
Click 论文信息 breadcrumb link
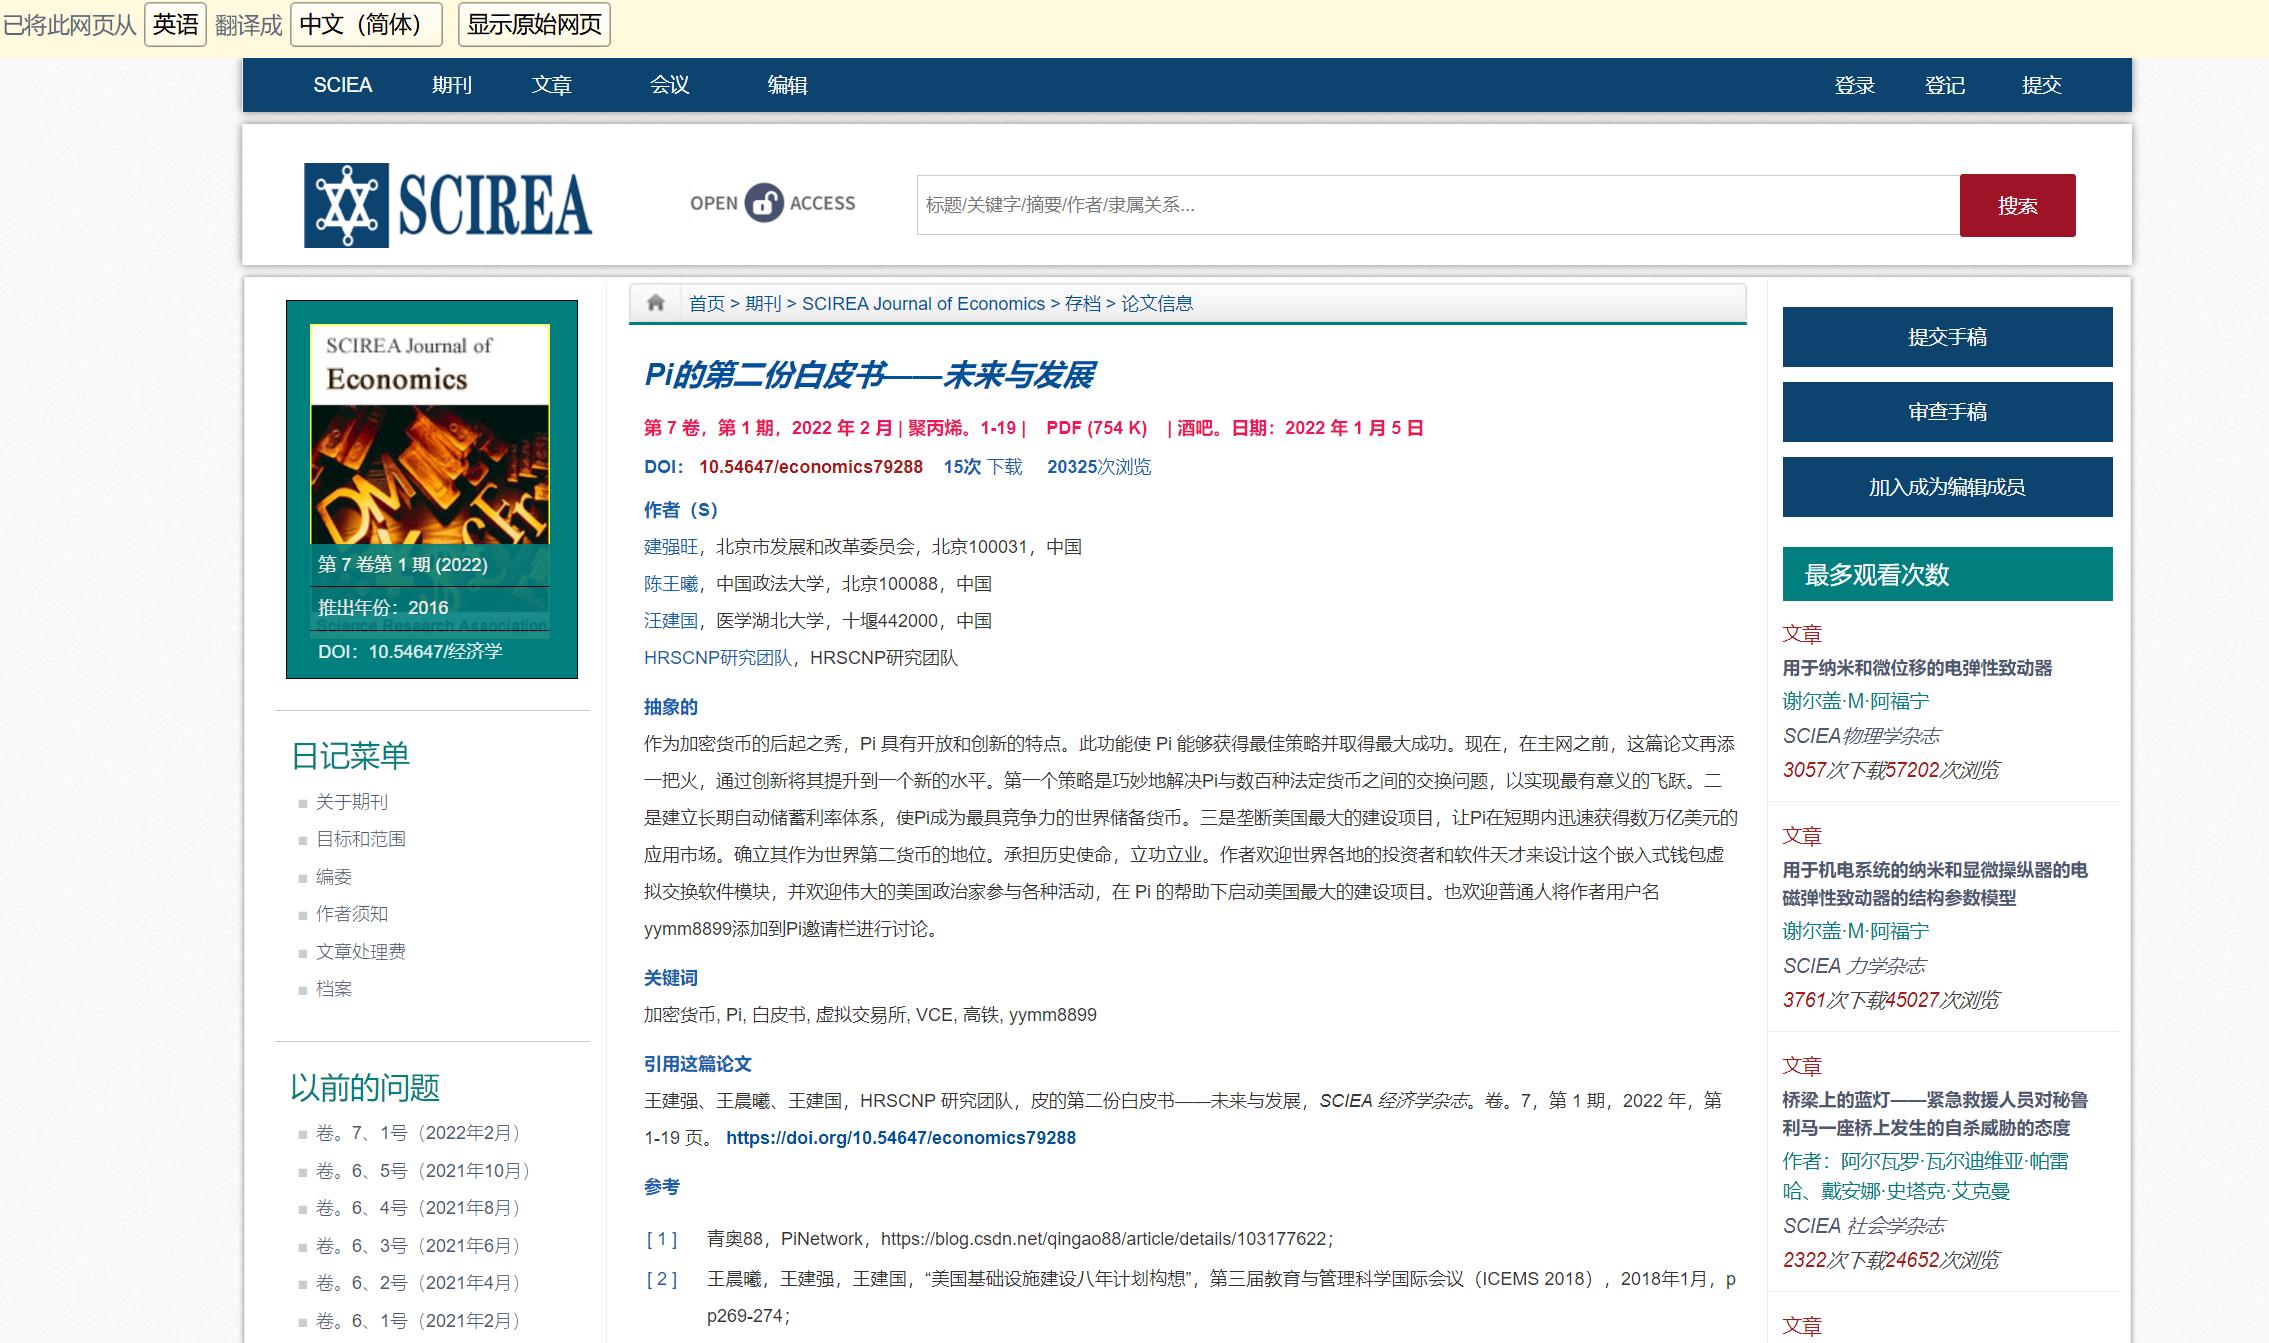point(1157,303)
